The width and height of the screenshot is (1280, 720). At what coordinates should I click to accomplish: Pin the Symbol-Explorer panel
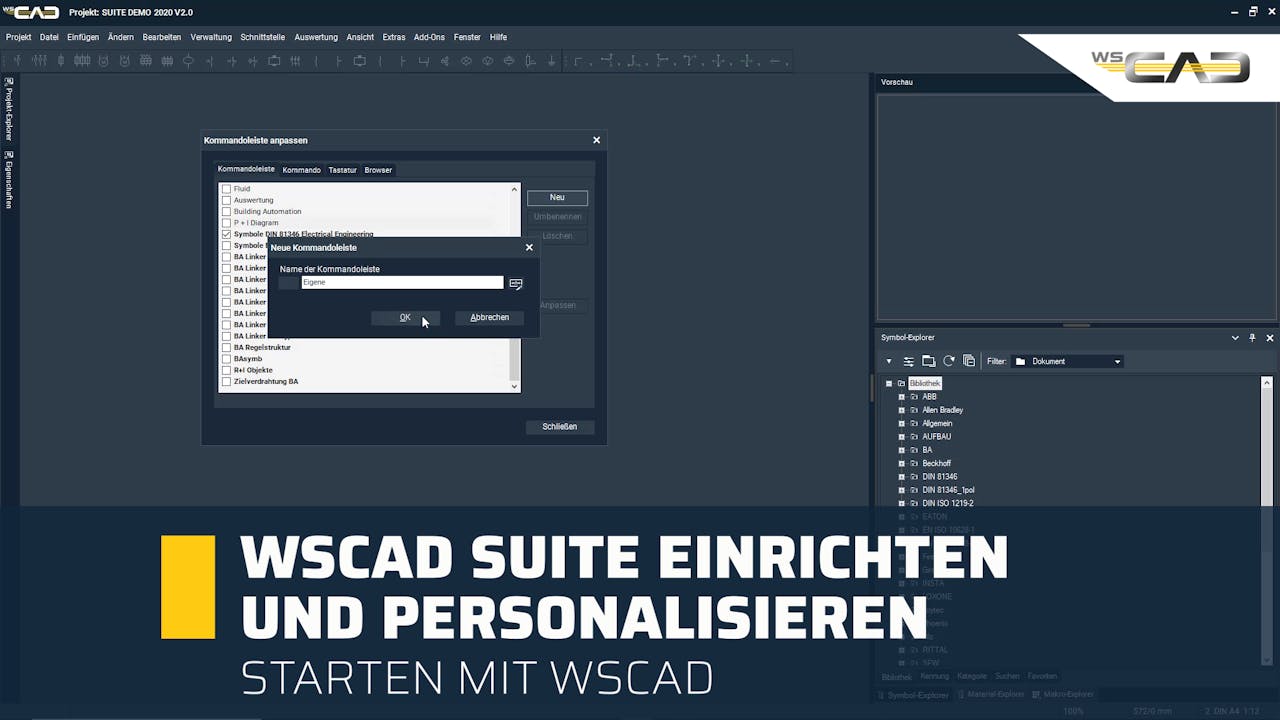coord(1252,337)
